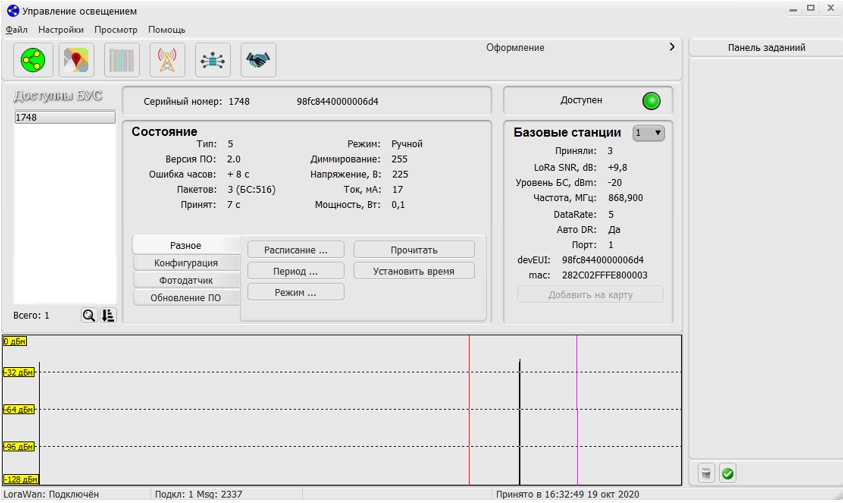Open the Настройки menu
This screenshot has height=503, width=843.
tap(61, 30)
